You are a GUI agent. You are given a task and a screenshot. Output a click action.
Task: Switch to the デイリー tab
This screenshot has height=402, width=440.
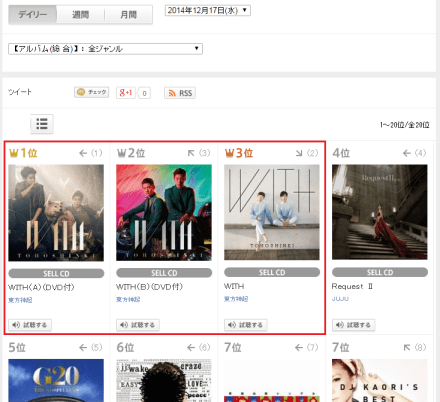(x=33, y=14)
